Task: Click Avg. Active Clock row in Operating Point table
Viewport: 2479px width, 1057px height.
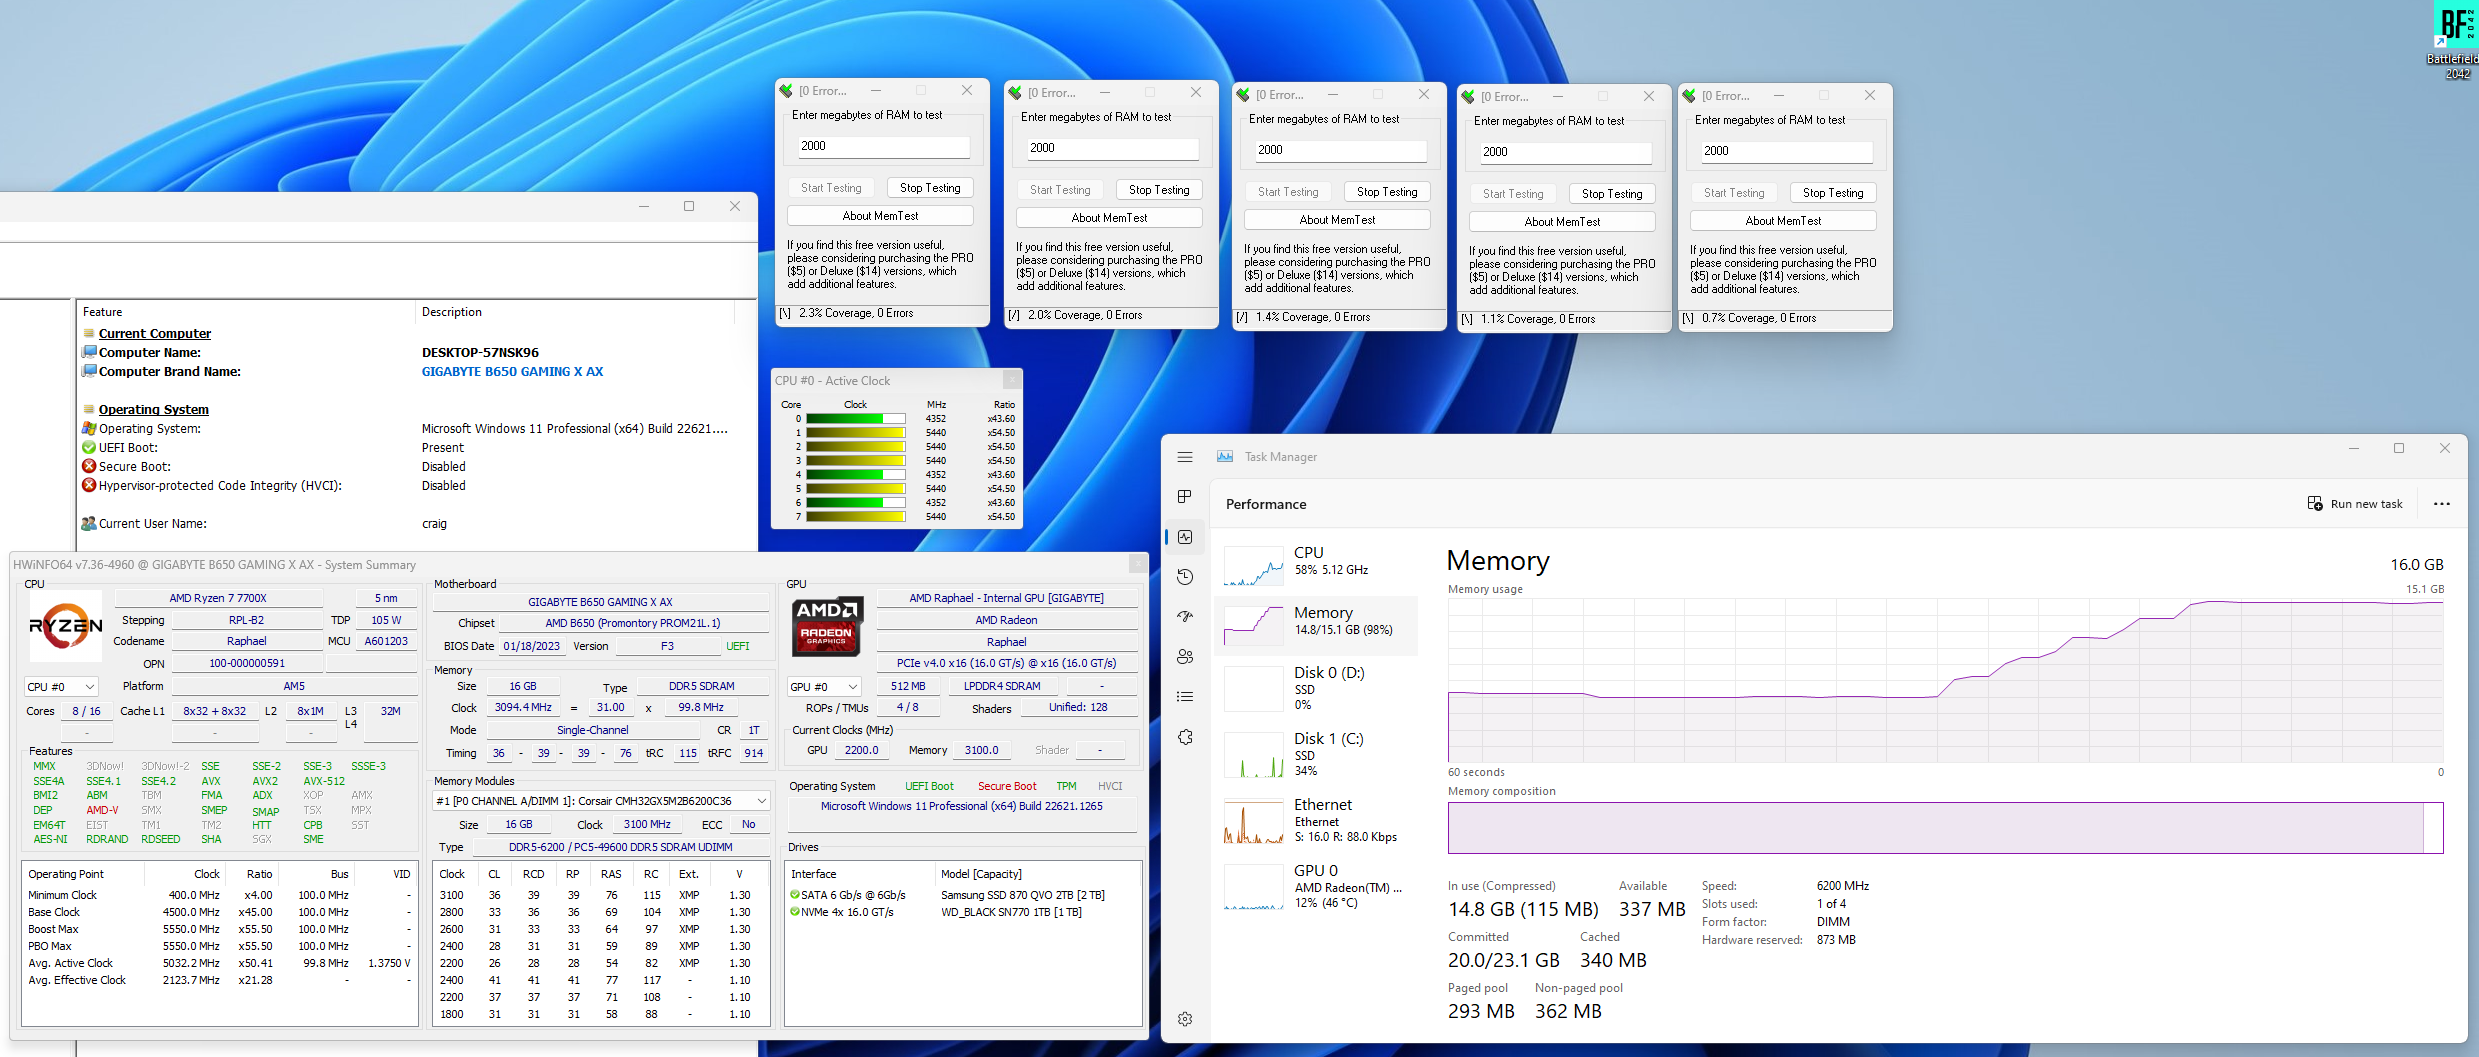Action: pyautogui.click(x=219, y=964)
